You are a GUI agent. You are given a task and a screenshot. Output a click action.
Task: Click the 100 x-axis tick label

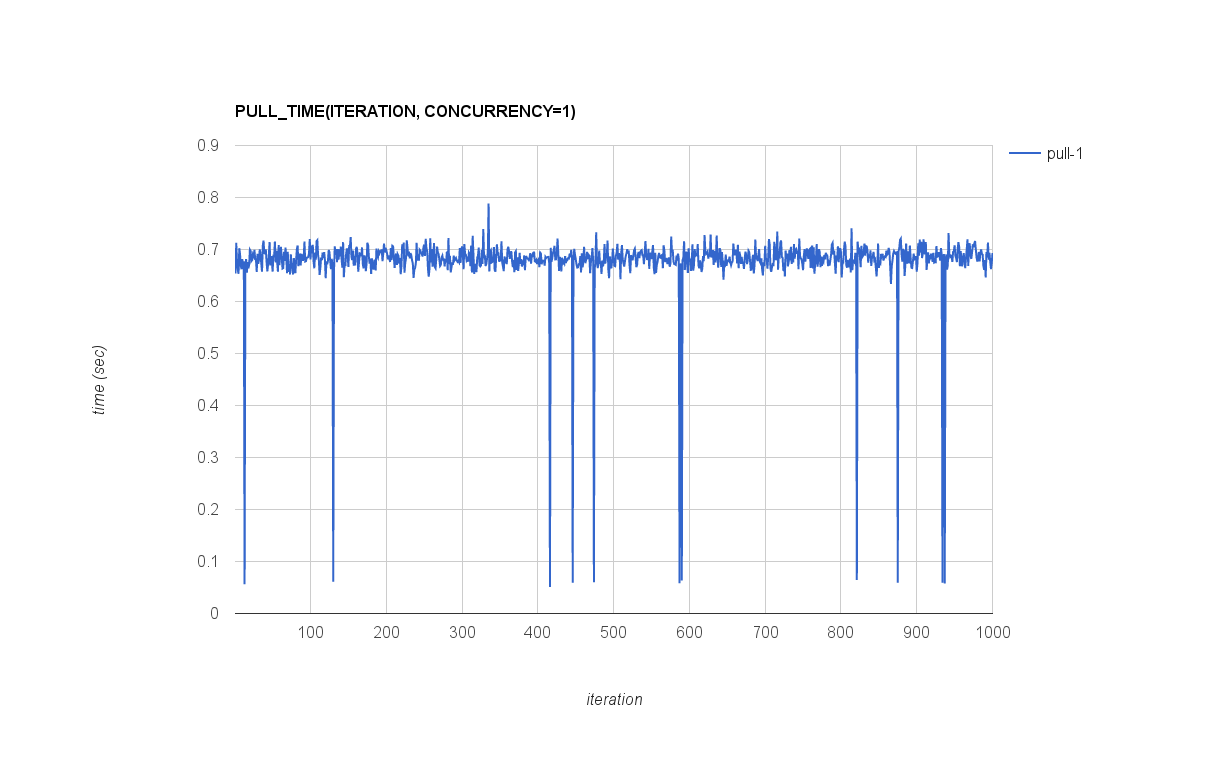coord(310,632)
